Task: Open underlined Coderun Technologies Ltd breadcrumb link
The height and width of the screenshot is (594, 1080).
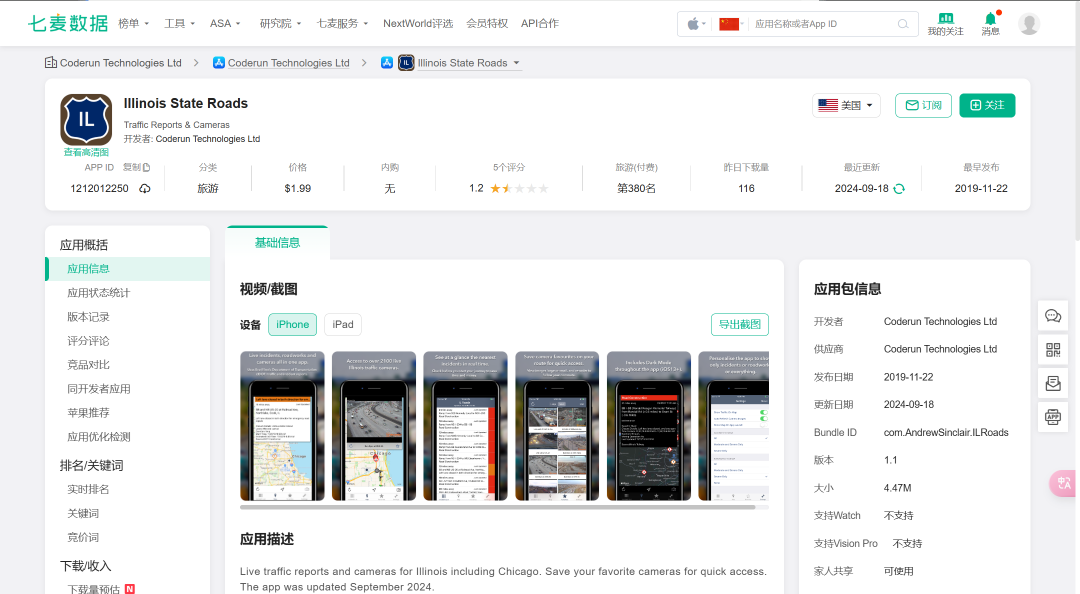Action: 289,63
